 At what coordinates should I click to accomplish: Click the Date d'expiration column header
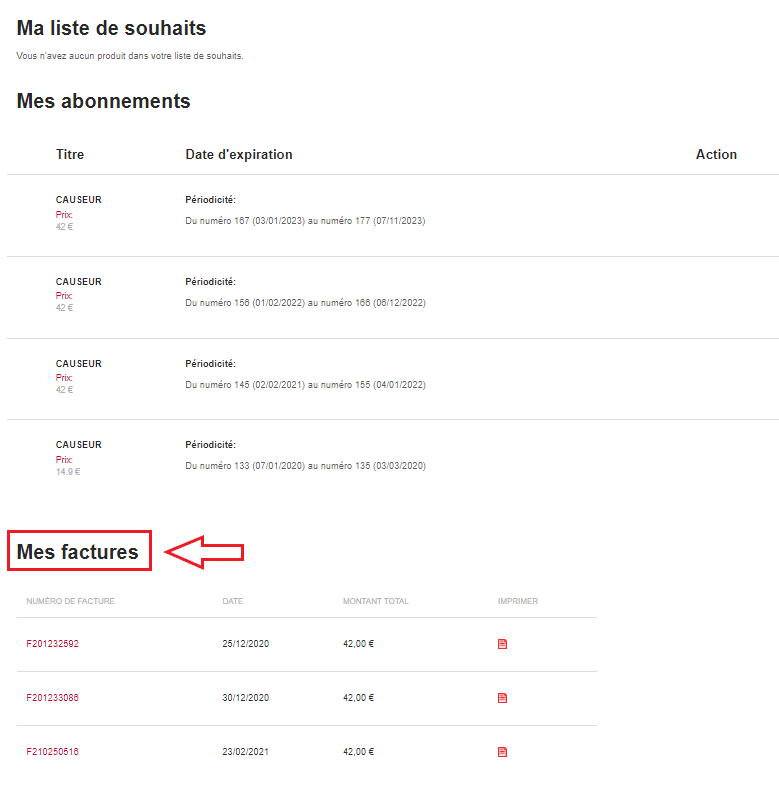tap(239, 155)
